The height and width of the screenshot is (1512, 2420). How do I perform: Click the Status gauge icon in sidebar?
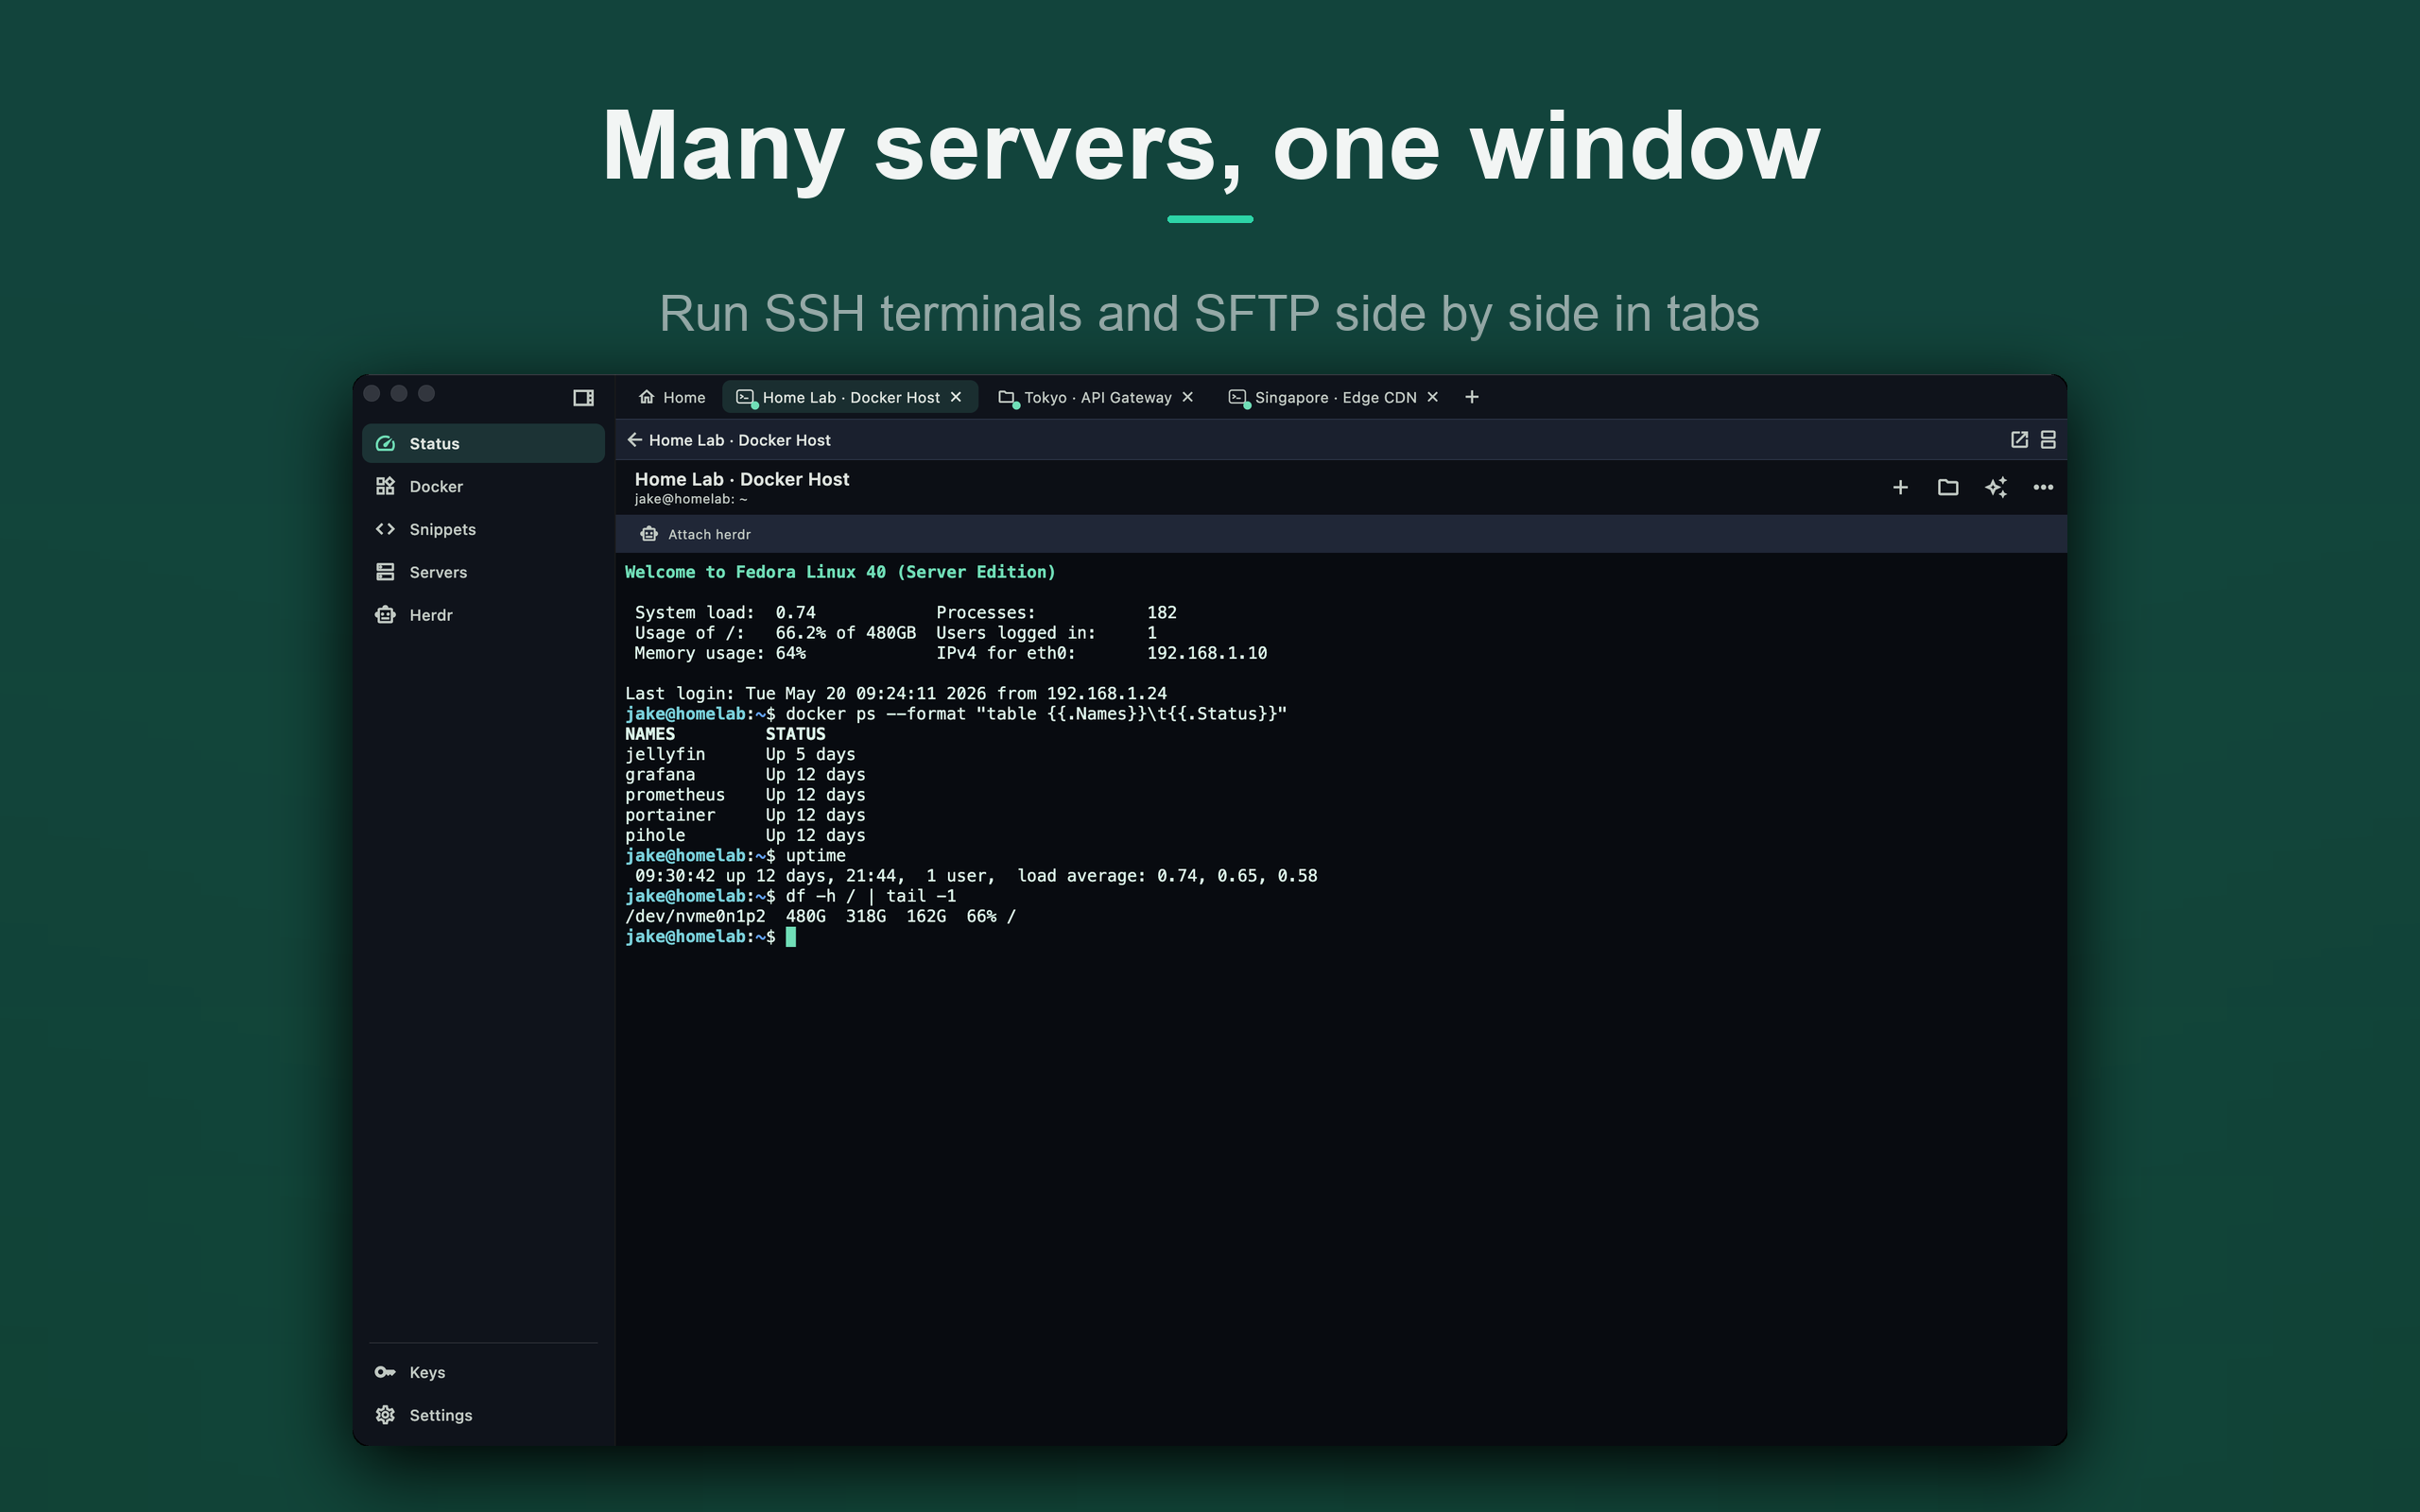pyautogui.click(x=385, y=443)
